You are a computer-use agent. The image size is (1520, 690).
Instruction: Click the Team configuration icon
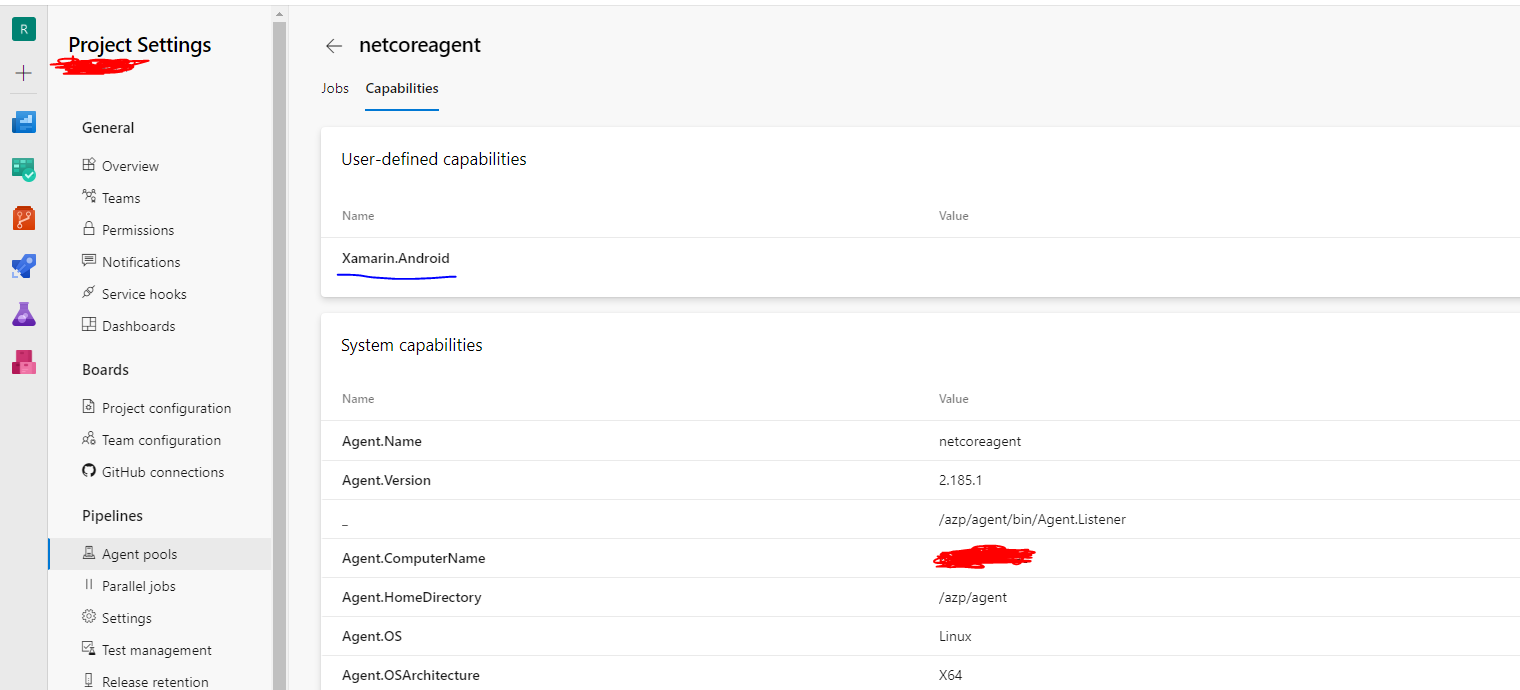(89, 439)
